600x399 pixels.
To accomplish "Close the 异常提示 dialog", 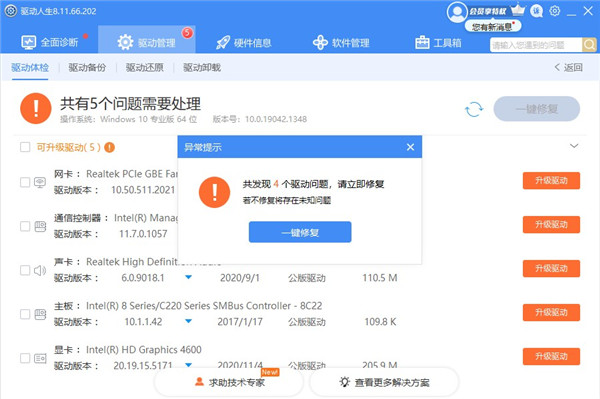I will coord(411,147).
